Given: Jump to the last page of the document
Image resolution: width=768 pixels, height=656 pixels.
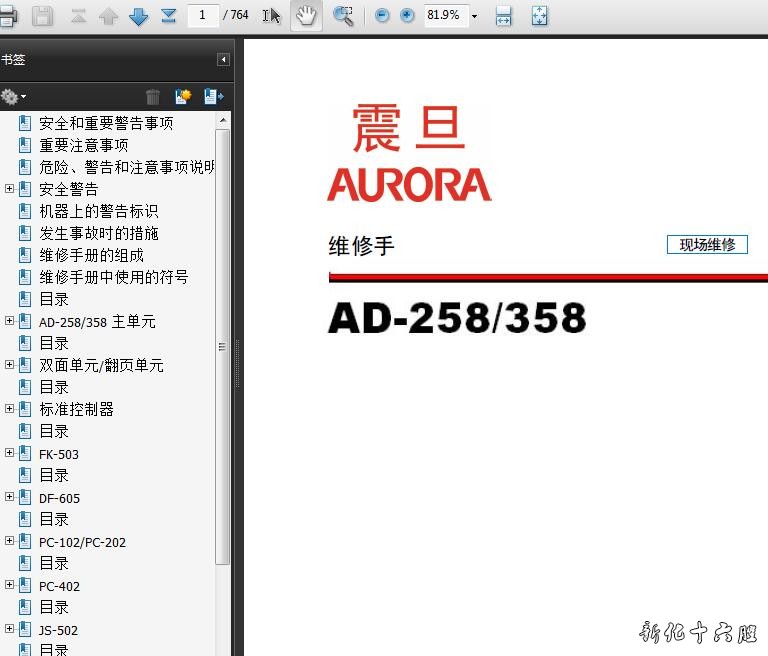Looking at the screenshot, I should point(168,16).
